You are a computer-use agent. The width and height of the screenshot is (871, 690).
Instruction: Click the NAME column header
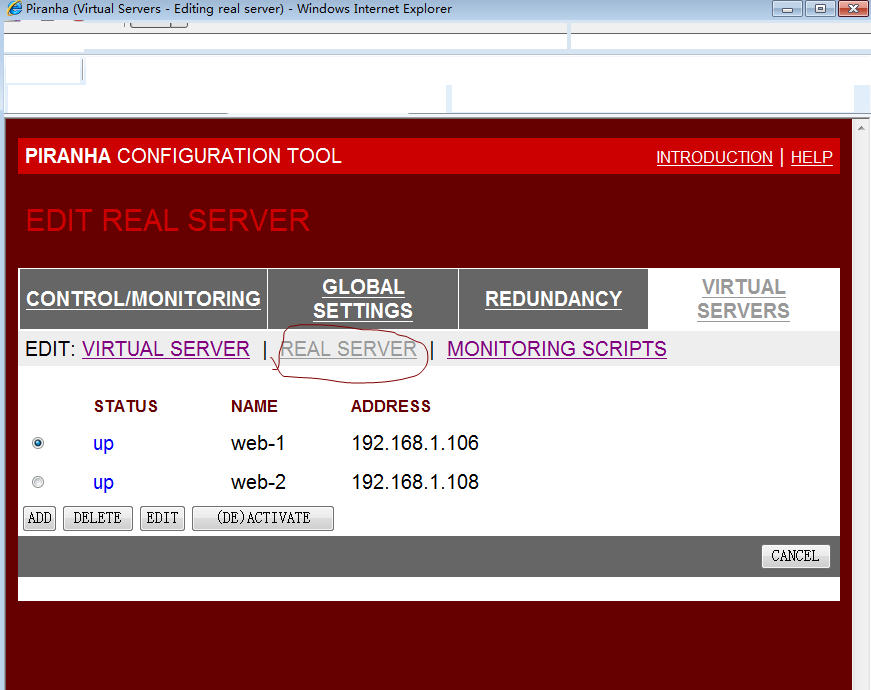tap(254, 406)
